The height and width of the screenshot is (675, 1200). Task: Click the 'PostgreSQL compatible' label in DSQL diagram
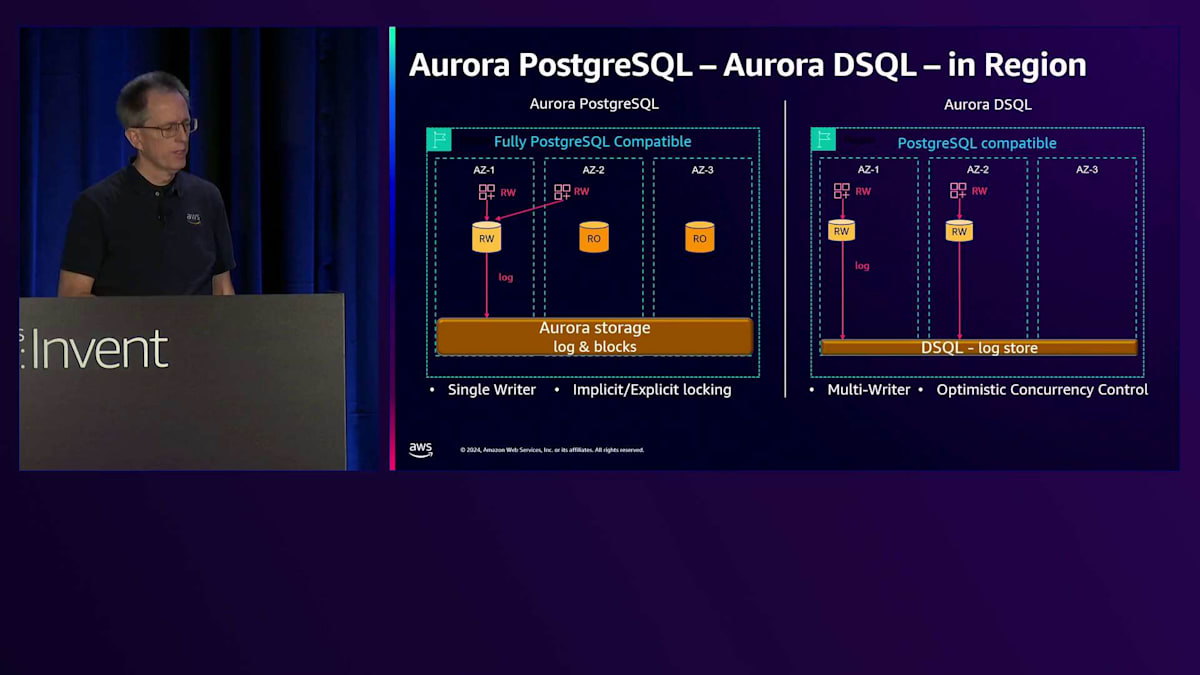(977, 143)
